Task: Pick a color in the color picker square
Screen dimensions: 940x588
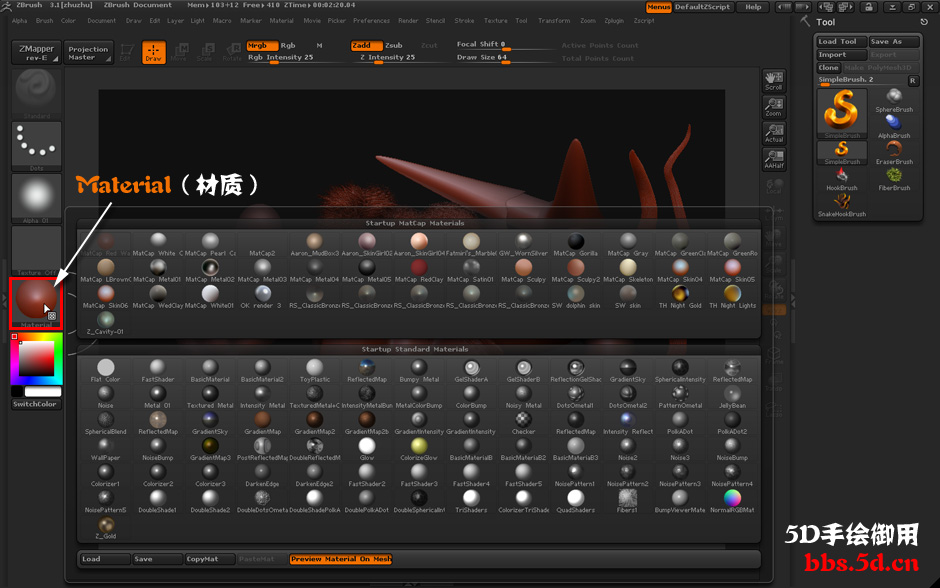Action: point(37,358)
